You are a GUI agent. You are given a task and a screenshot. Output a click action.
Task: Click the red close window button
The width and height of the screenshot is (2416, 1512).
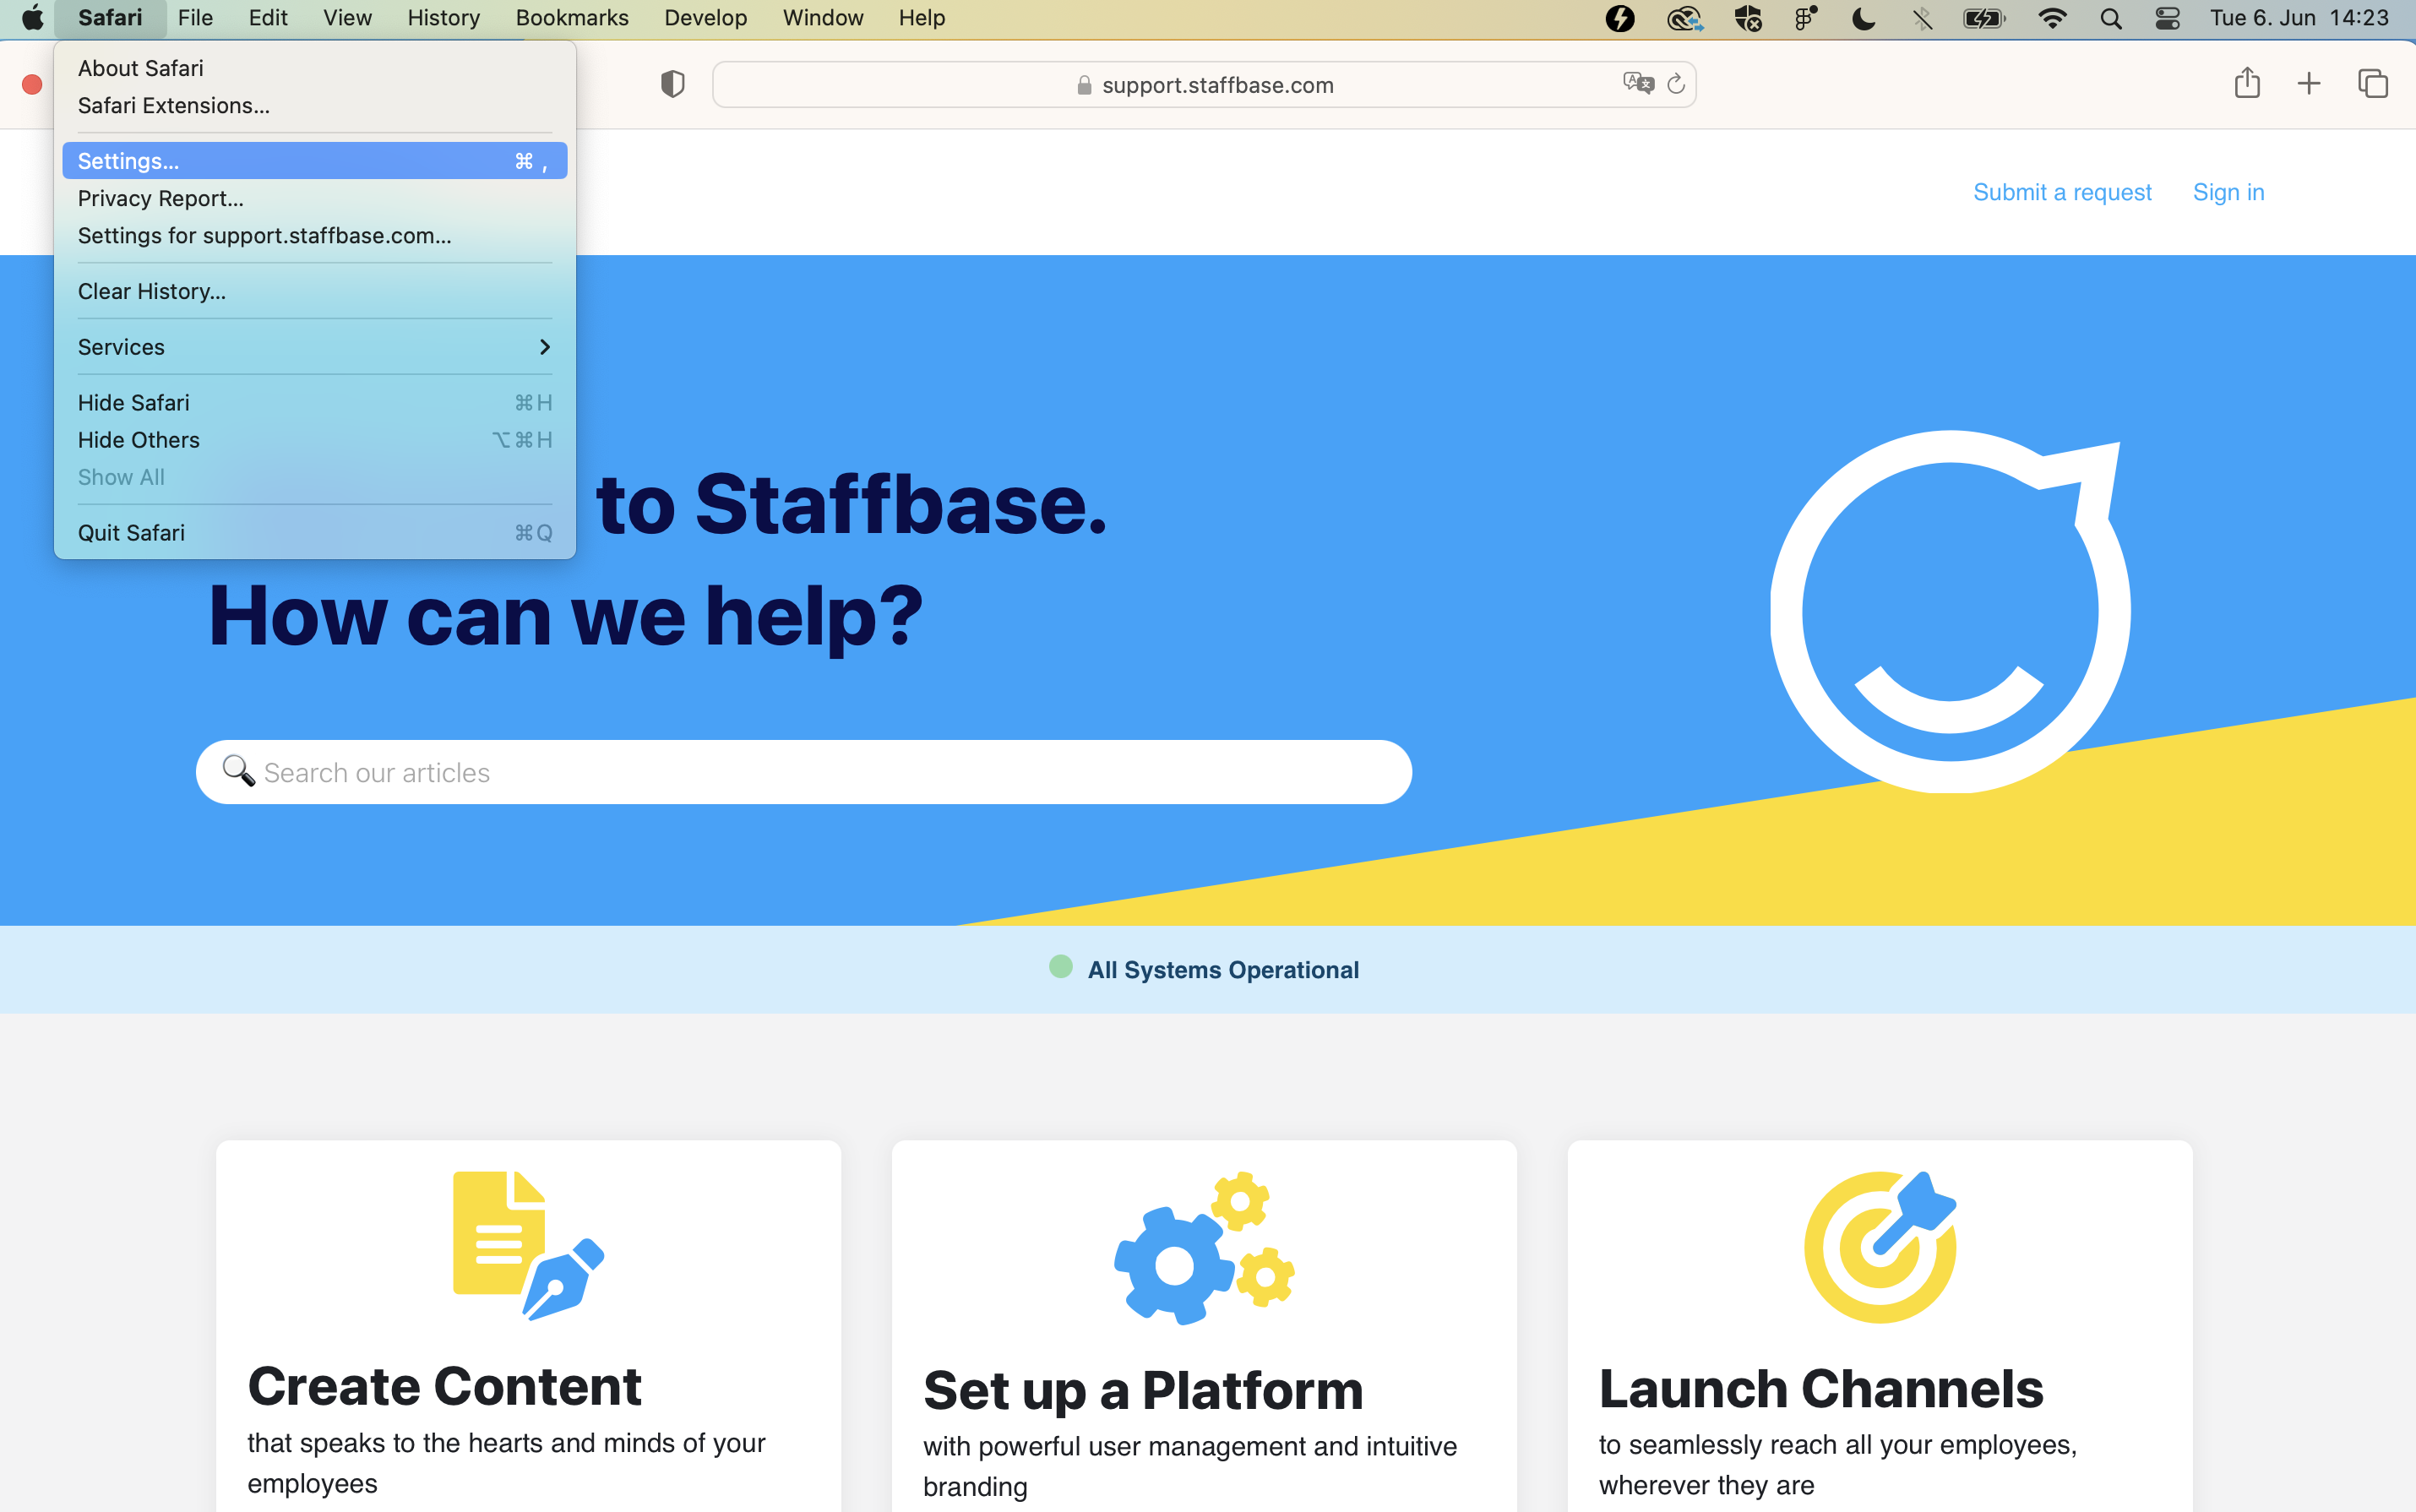(32, 84)
